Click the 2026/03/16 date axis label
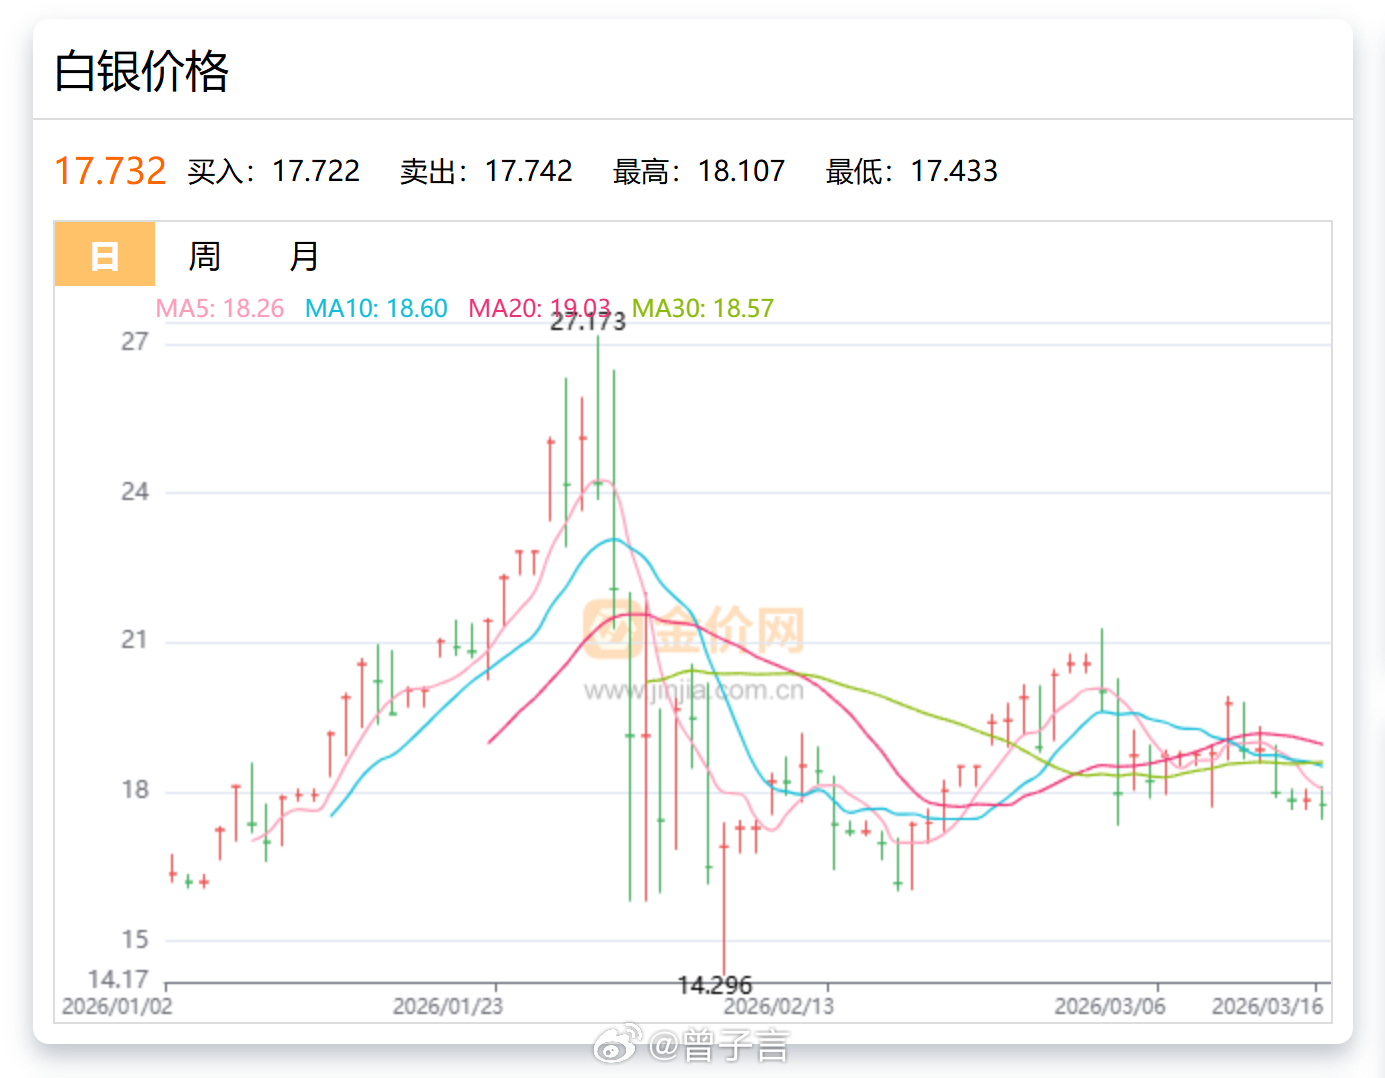The image size is (1385, 1078). point(1268,1006)
